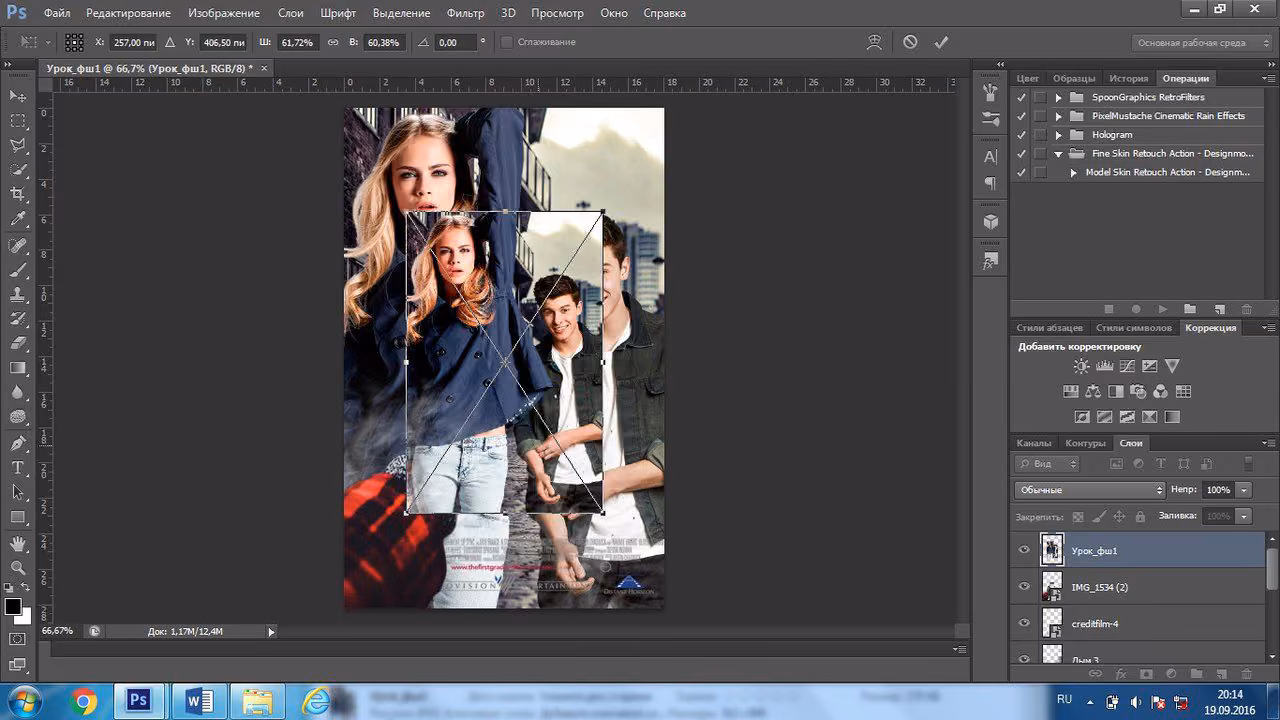Select the Eyedropper tool

click(18, 220)
